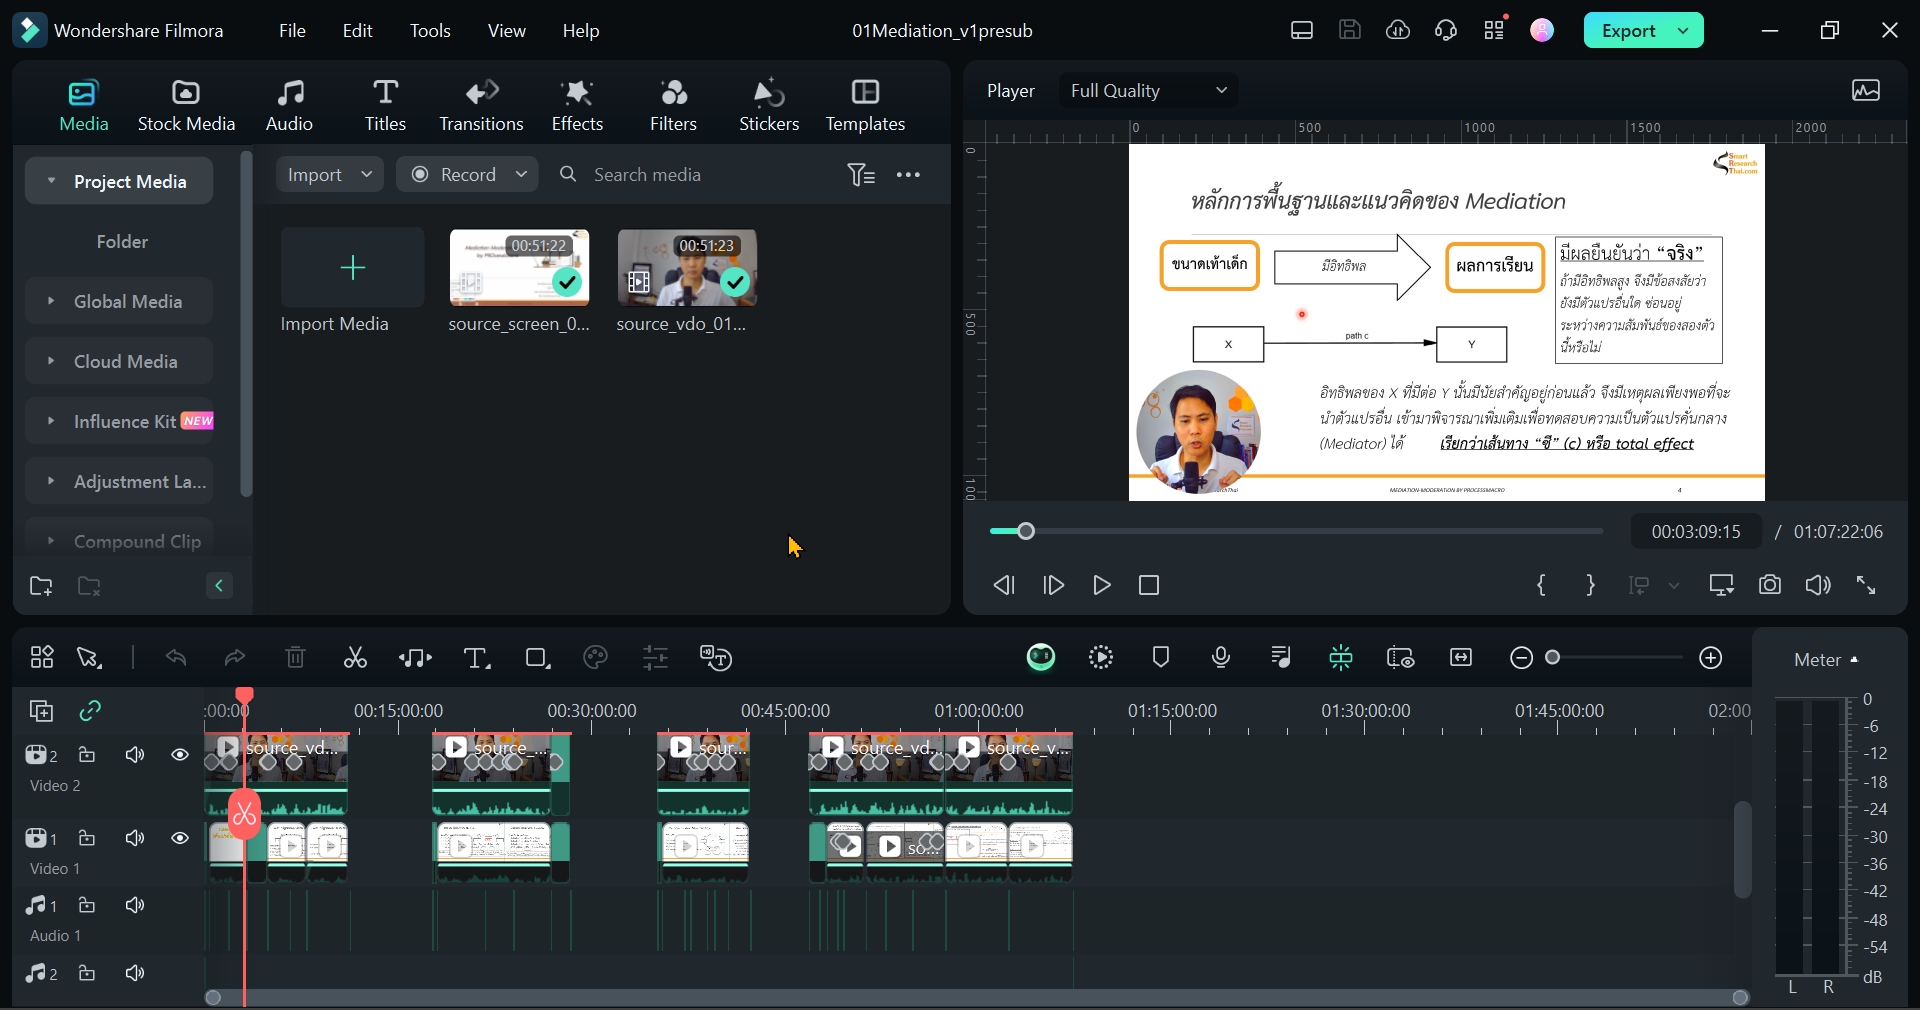The height and width of the screenshot is (1010, 1920).
Task: Open the Stickers panel
Action: (x=769, y=105)
